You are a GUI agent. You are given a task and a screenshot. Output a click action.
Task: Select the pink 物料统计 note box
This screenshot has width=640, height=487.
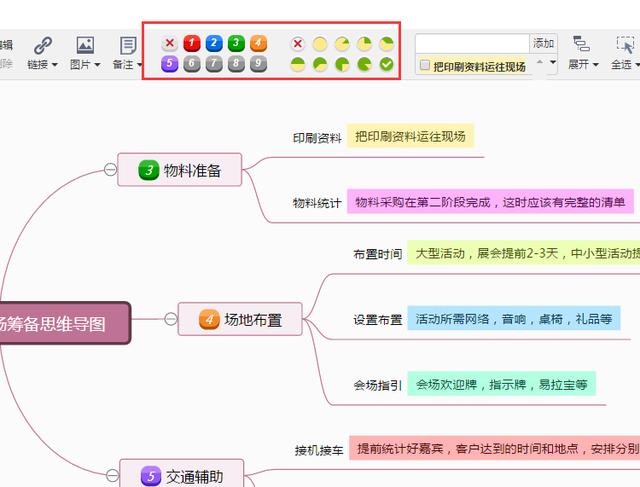pos(490,202)
